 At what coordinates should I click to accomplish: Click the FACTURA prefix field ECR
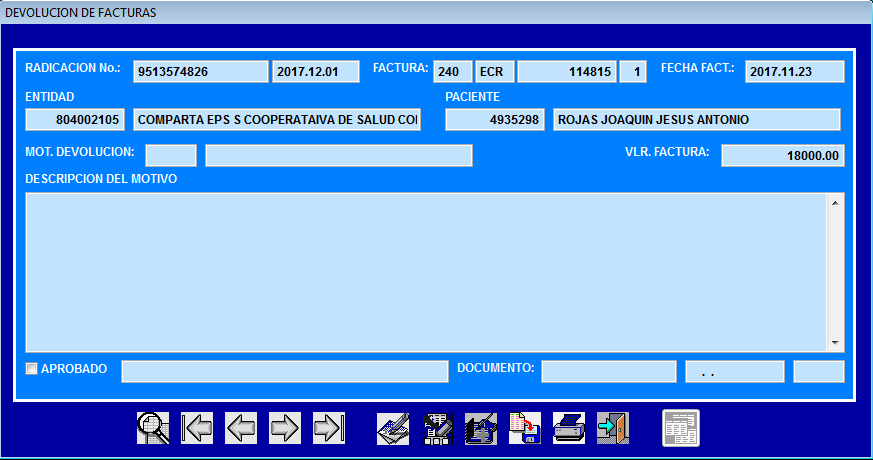tap(495, 72)
